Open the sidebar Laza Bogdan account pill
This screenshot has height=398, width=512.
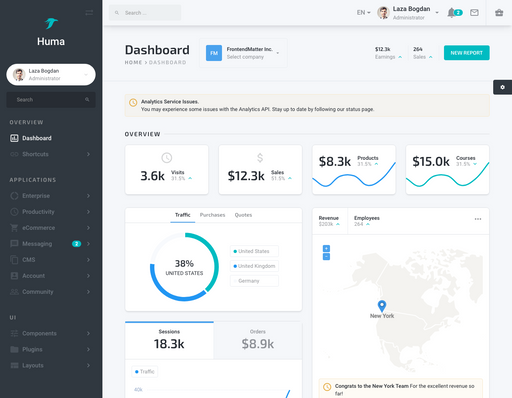click(51, 74)
